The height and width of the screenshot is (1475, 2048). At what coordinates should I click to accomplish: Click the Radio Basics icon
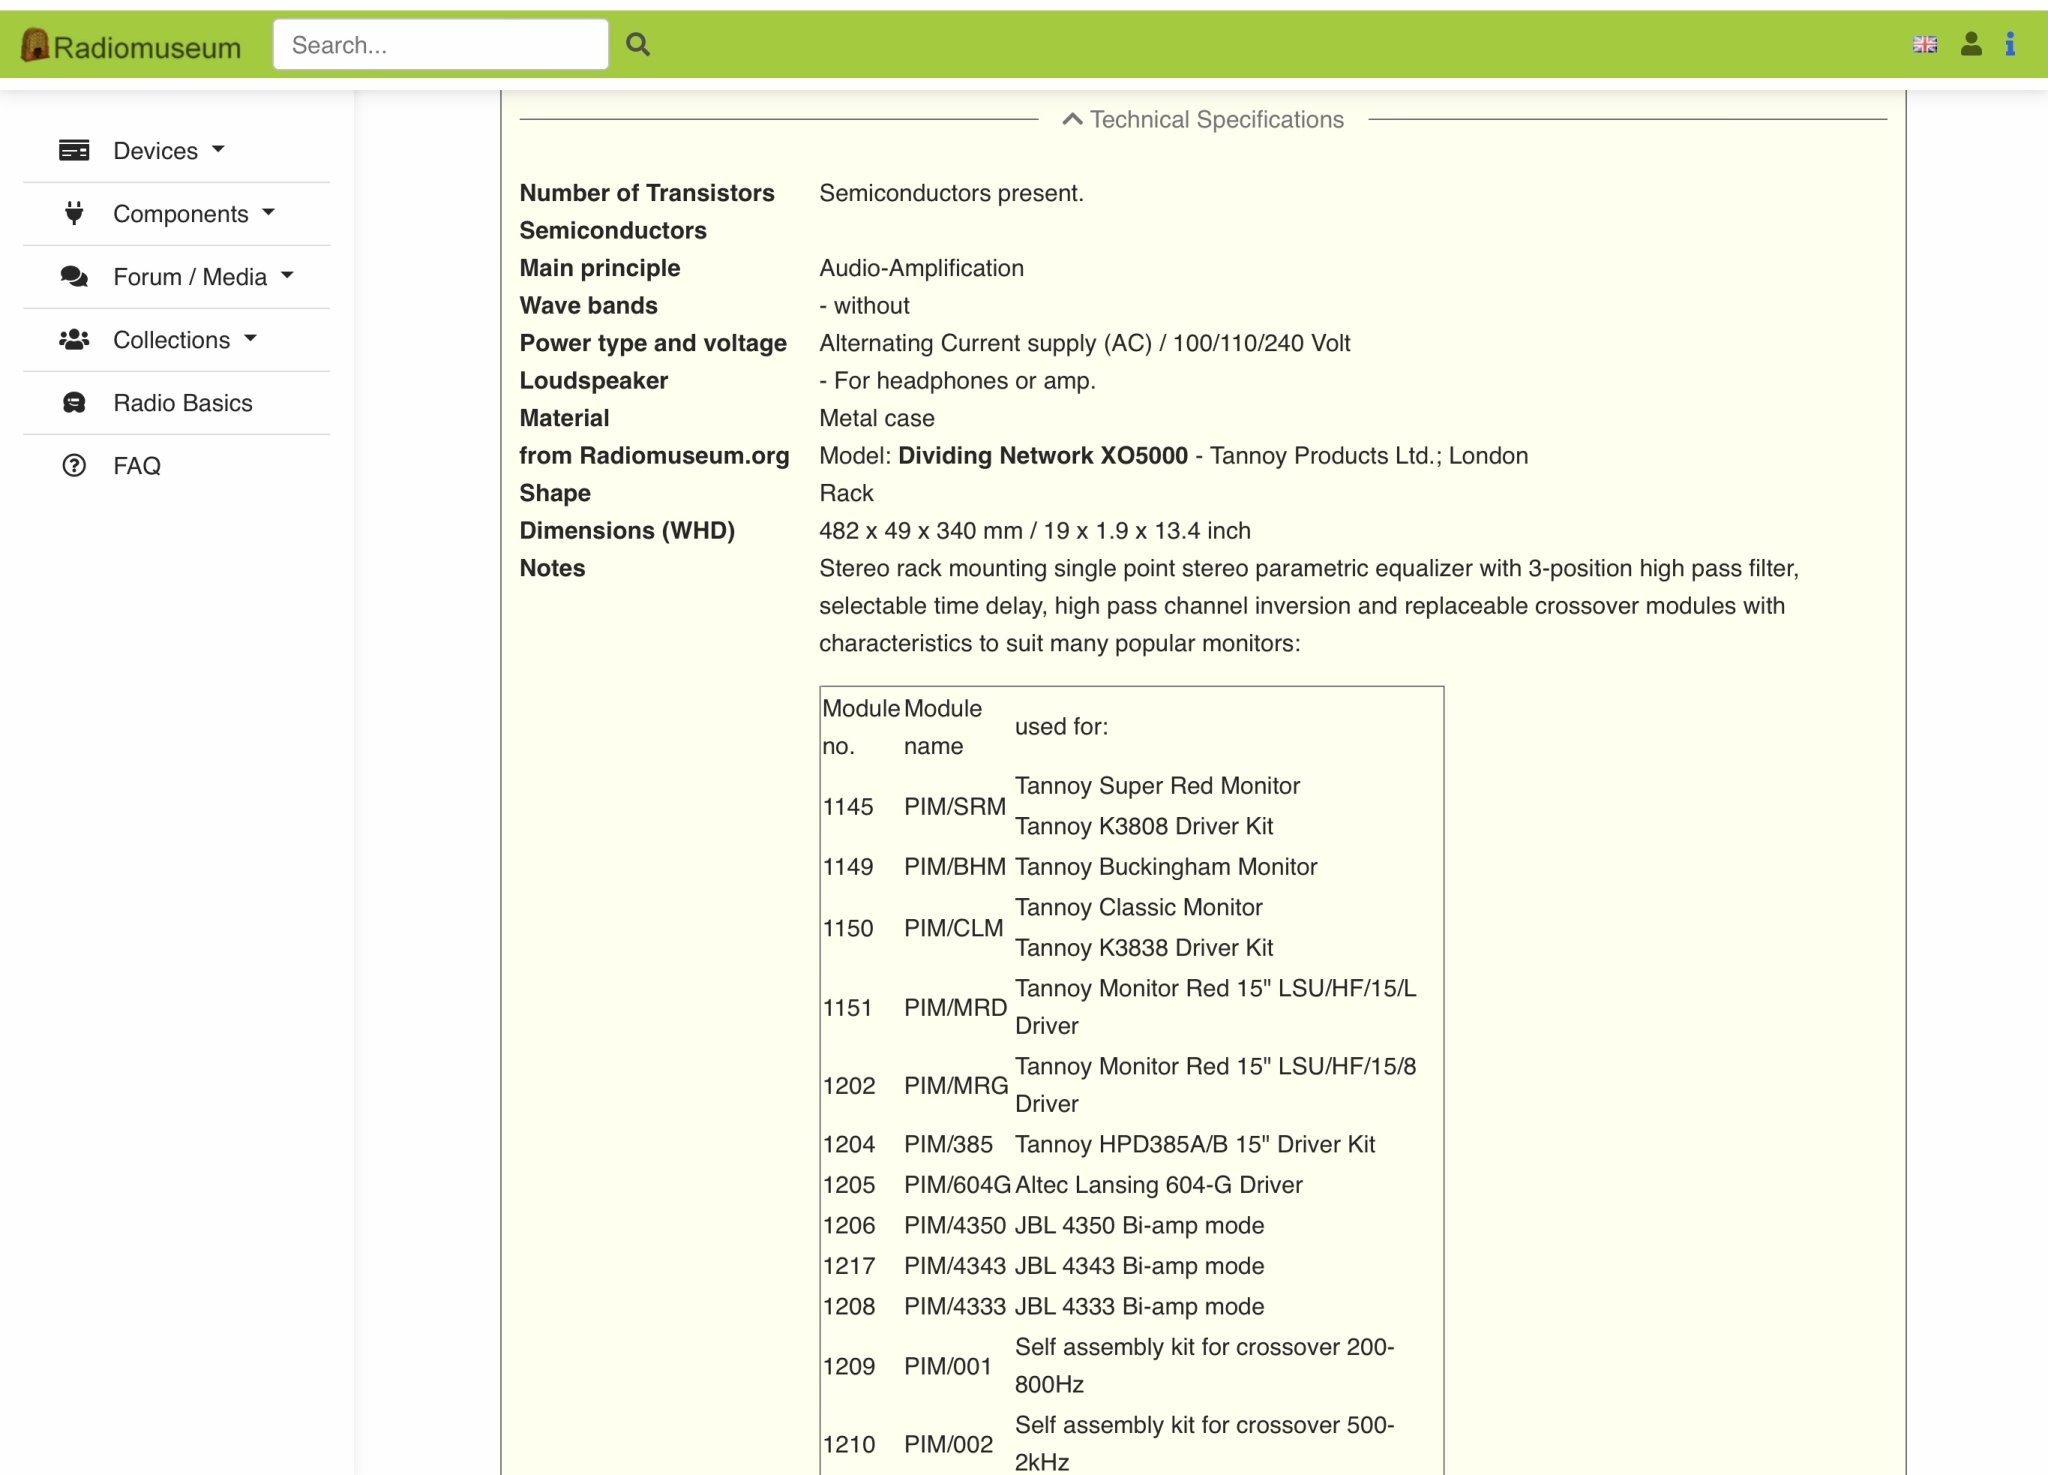pos(74,402)
